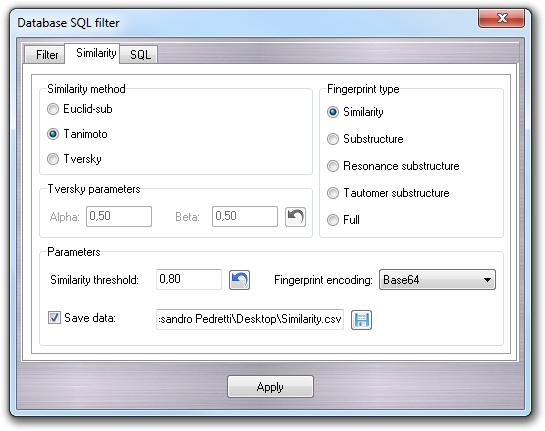The height and width of the screenshot is (431, 545).
Task: Click the Apply button
Action: tap(270, 387)
